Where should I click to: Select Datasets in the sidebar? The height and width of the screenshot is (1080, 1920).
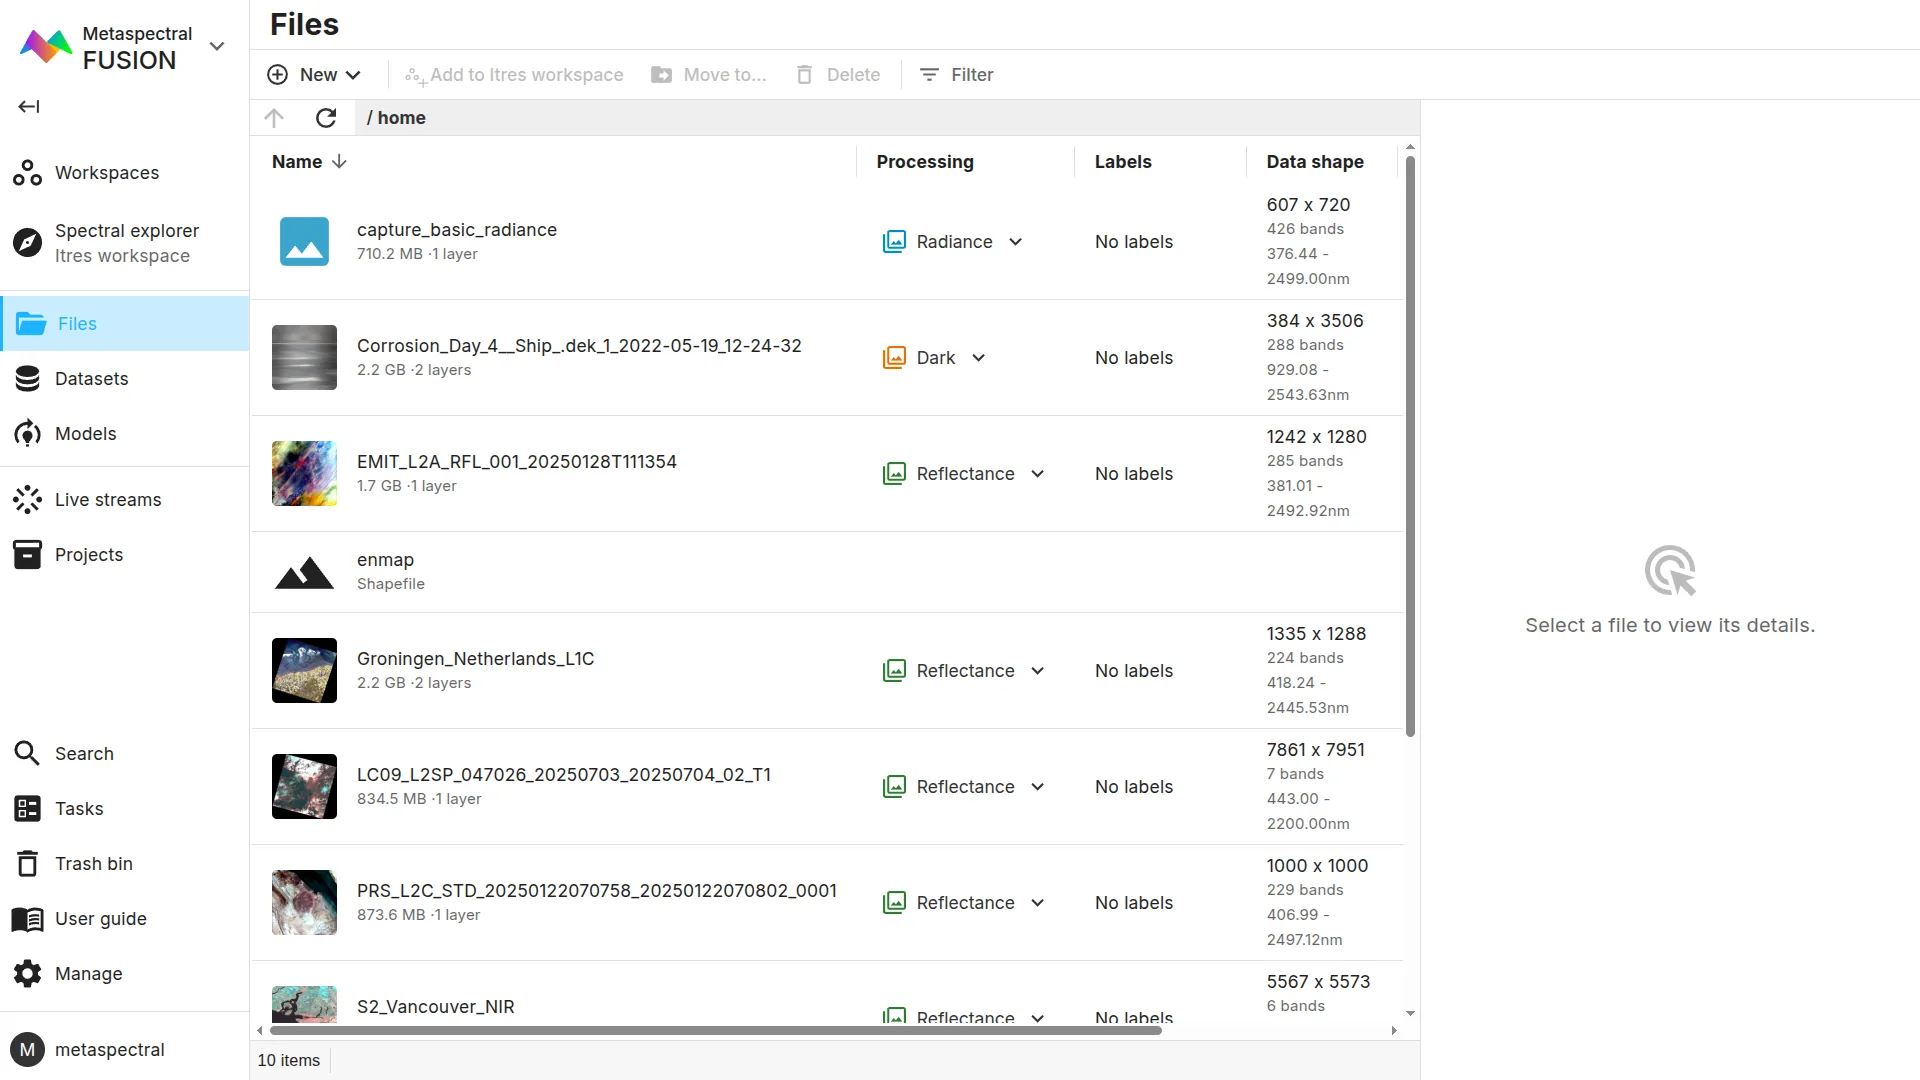91,379
